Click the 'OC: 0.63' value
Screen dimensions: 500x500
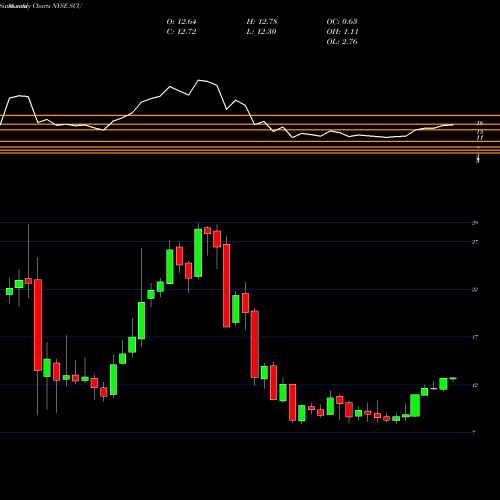[x=342, y=22]
